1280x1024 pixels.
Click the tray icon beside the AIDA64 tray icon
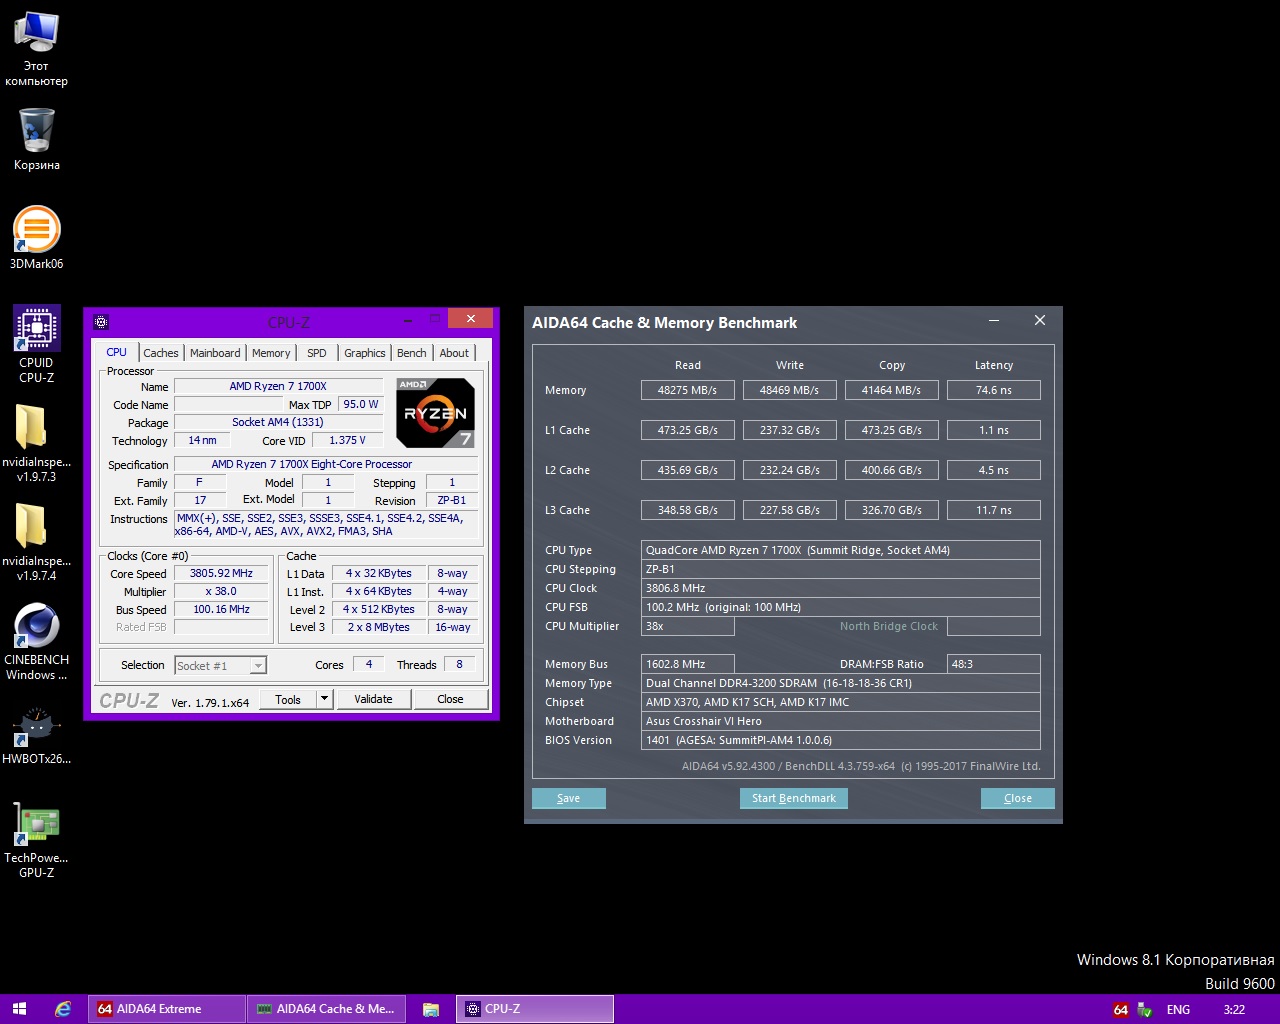1146,1010
